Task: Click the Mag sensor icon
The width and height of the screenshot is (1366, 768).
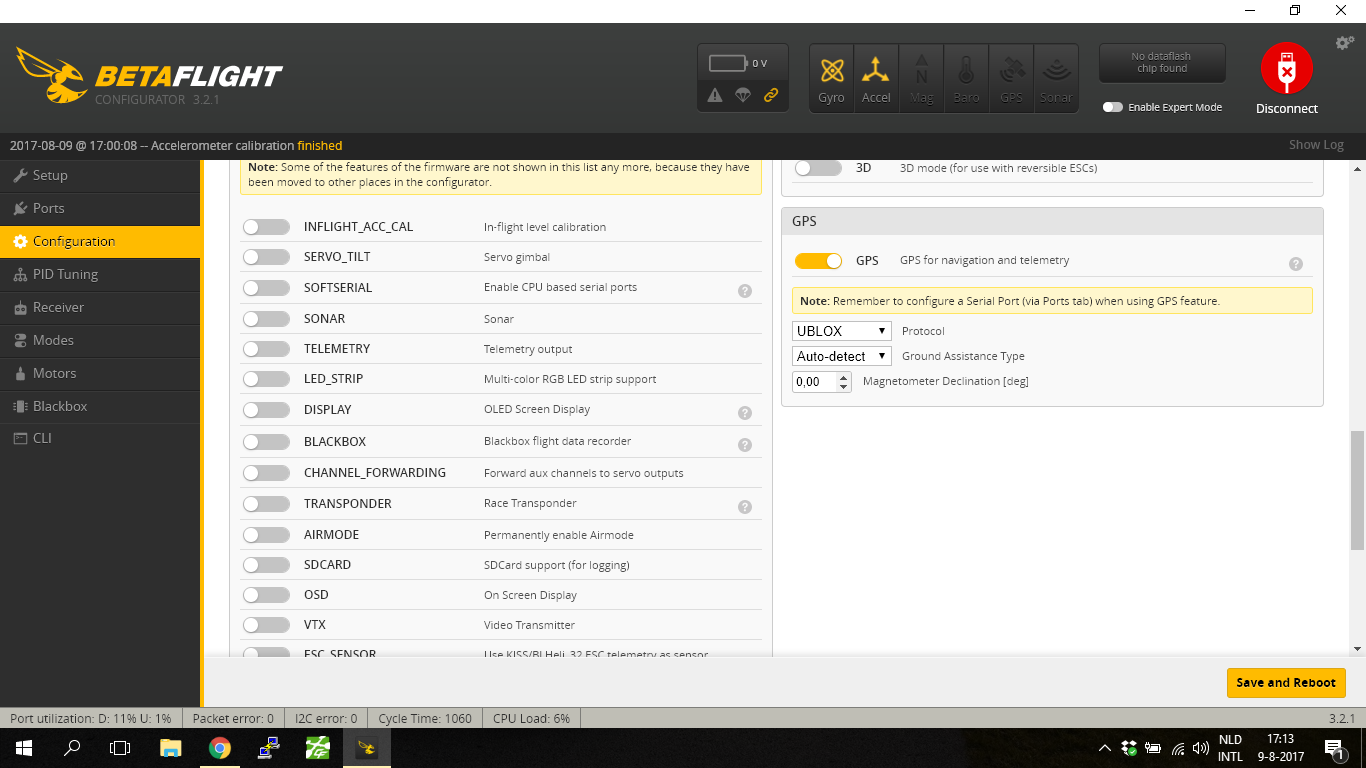Action: [921, 78]
